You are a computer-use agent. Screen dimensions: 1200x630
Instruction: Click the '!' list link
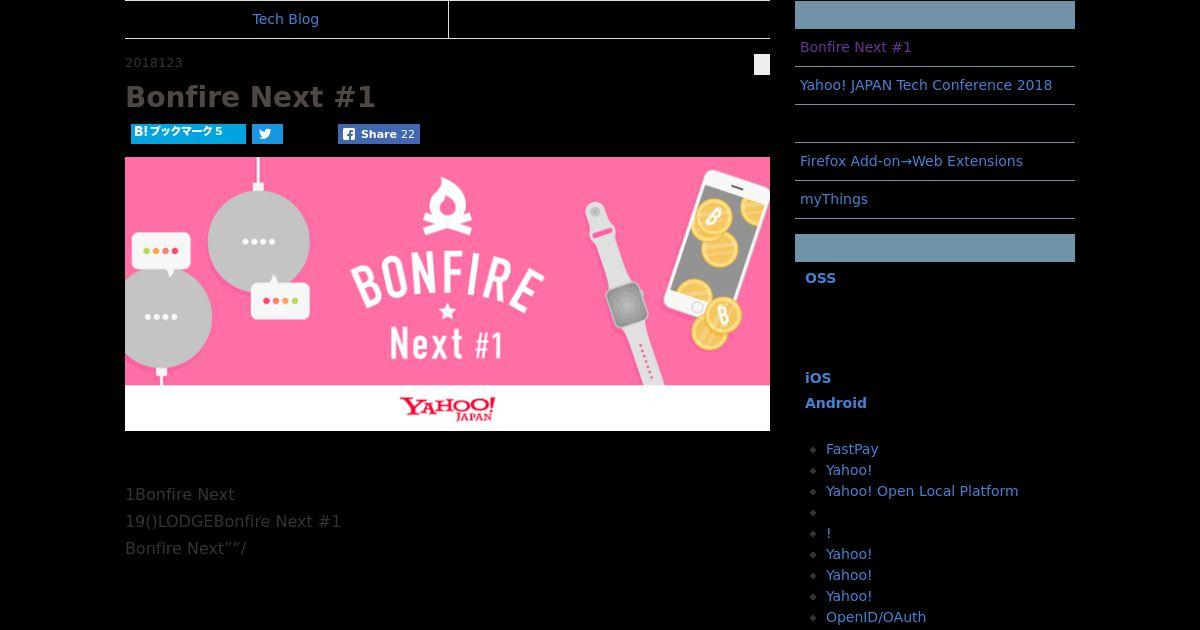click(x=829, y=533)
